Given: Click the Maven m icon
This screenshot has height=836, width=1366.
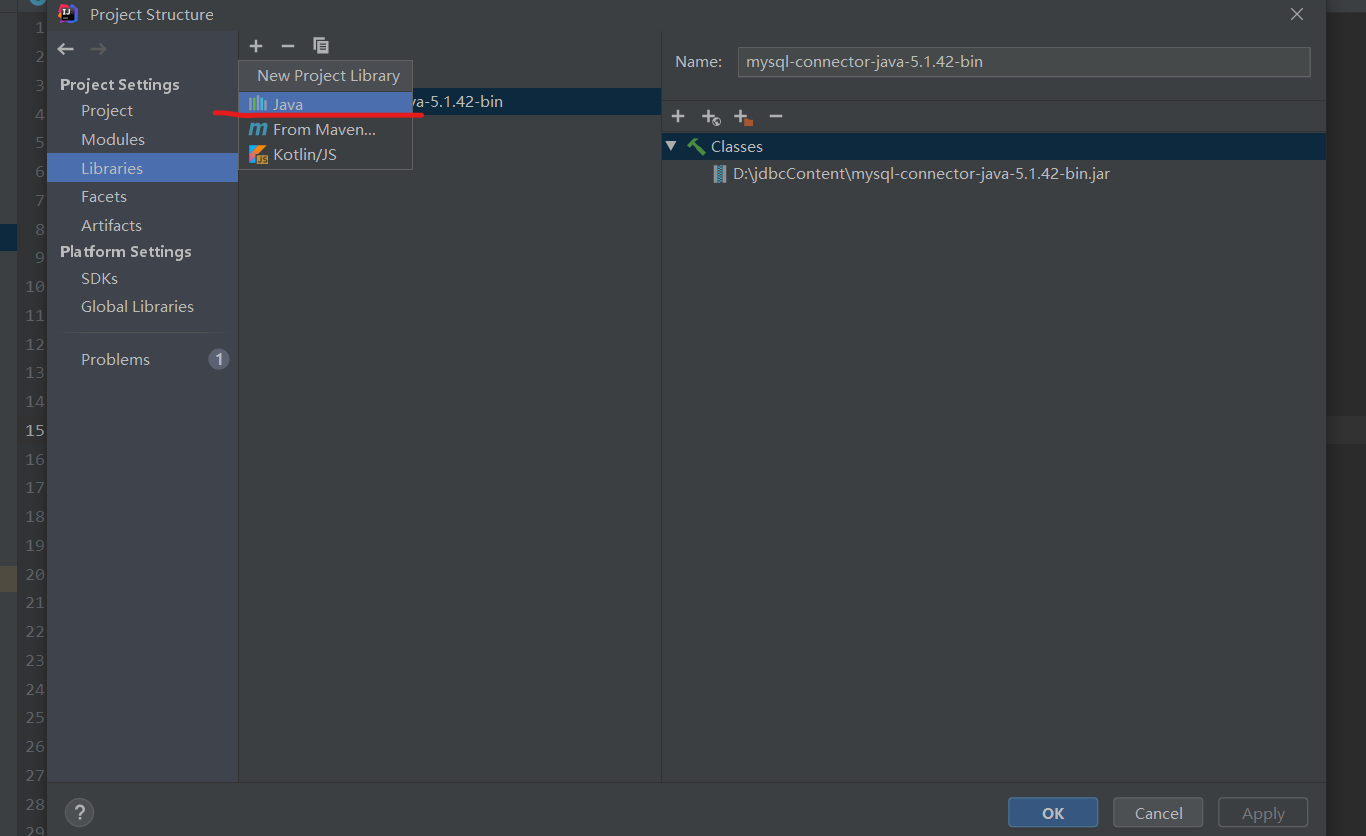Looking at the screenshot, I should click(x=258, y=129).
